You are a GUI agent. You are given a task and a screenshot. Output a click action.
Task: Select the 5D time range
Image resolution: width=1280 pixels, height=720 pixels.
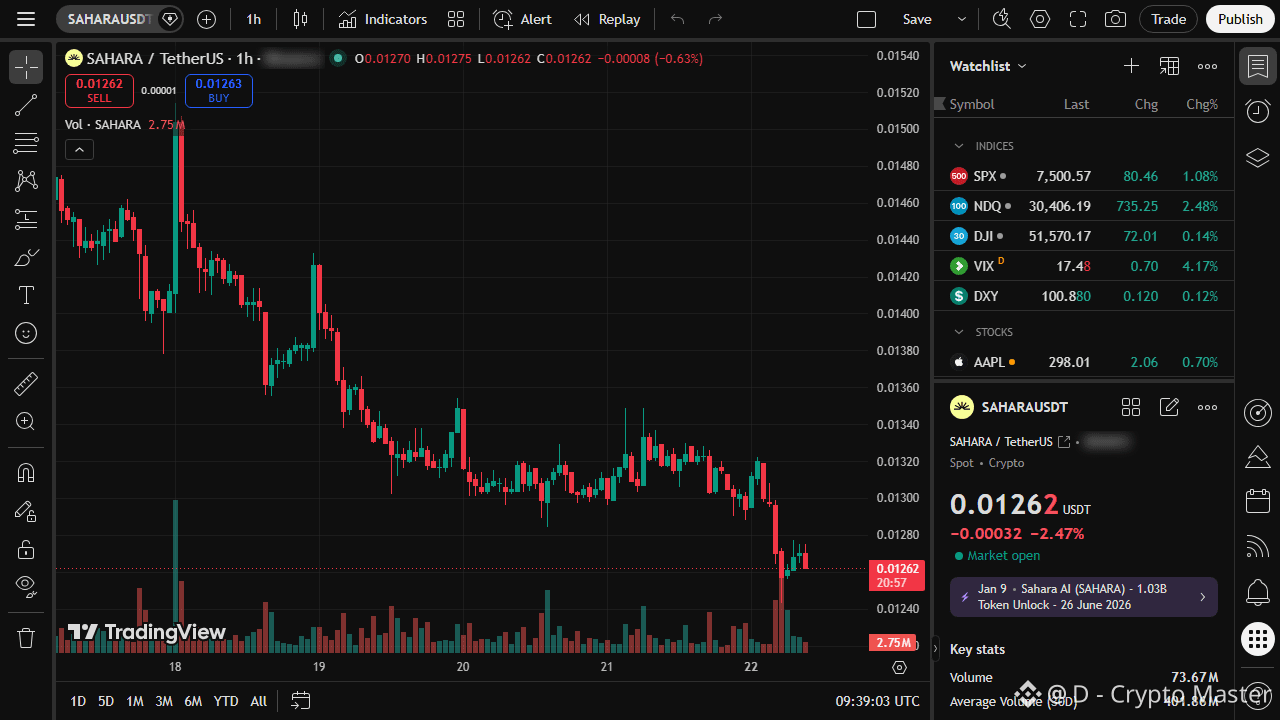(106, 701)
